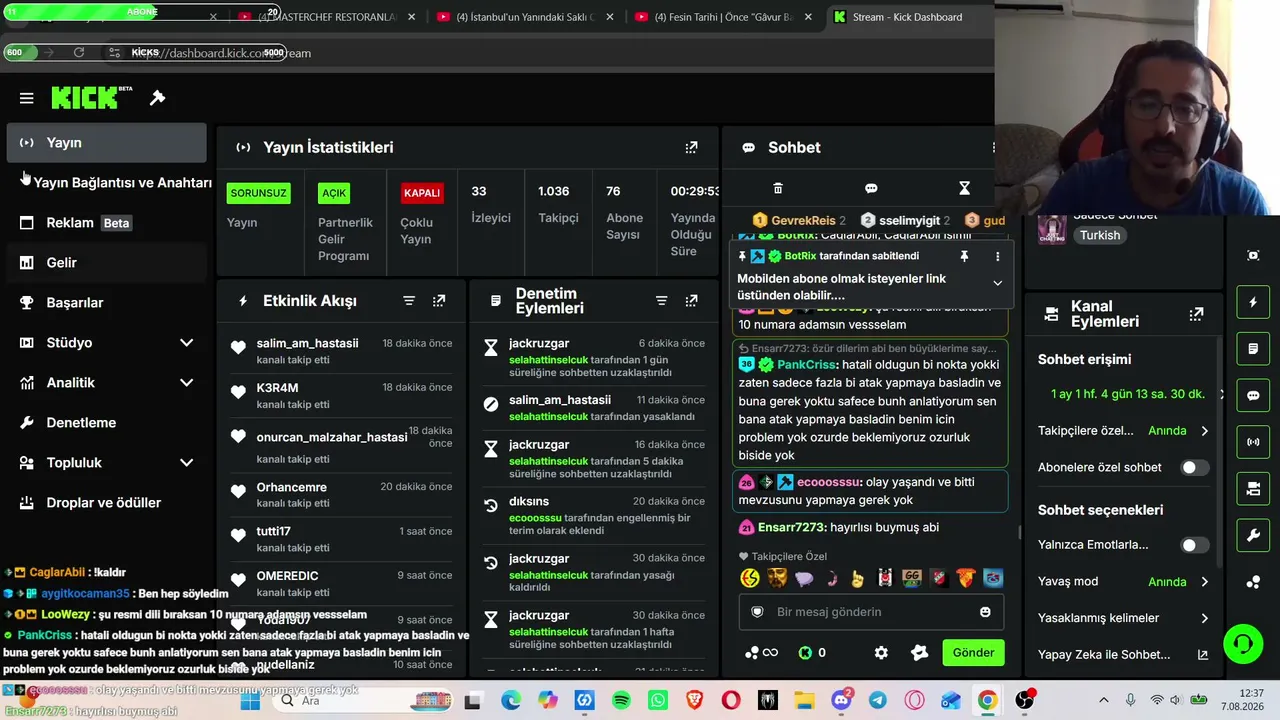Click the camera widget in the right sidebar
This screenshot has width=1280, height=720.
point(1253,488)
